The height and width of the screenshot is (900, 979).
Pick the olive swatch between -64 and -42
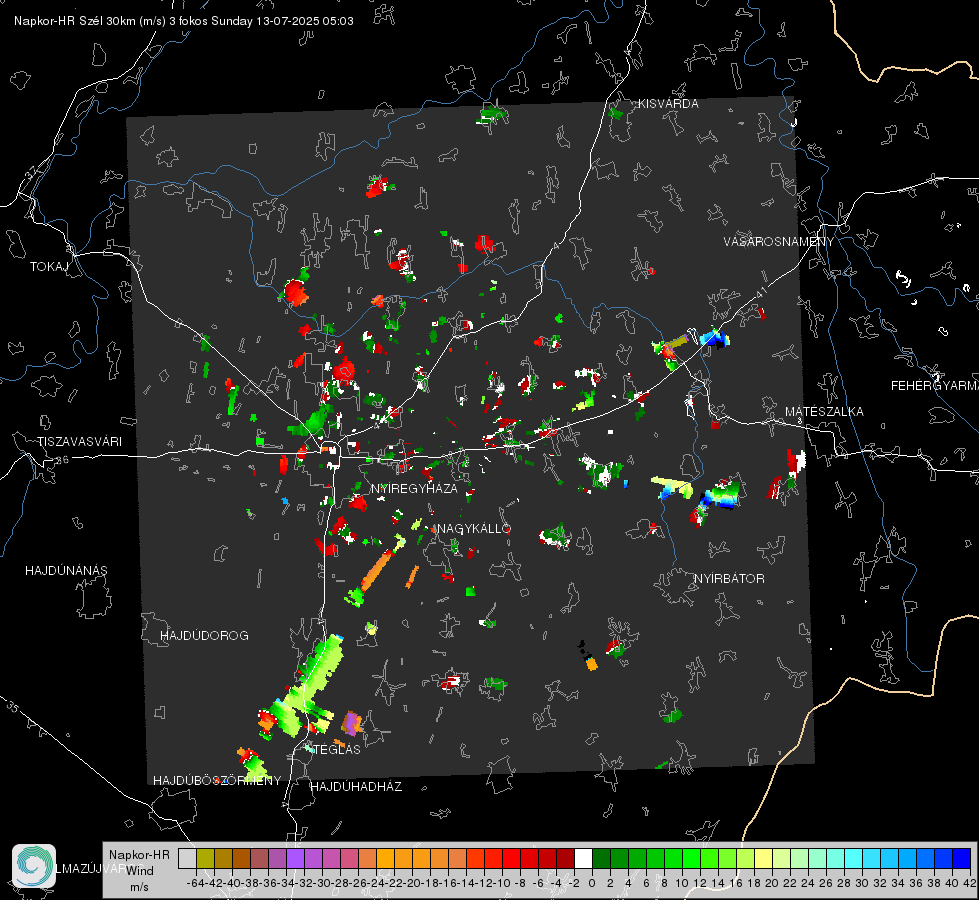tap(205, 858)
